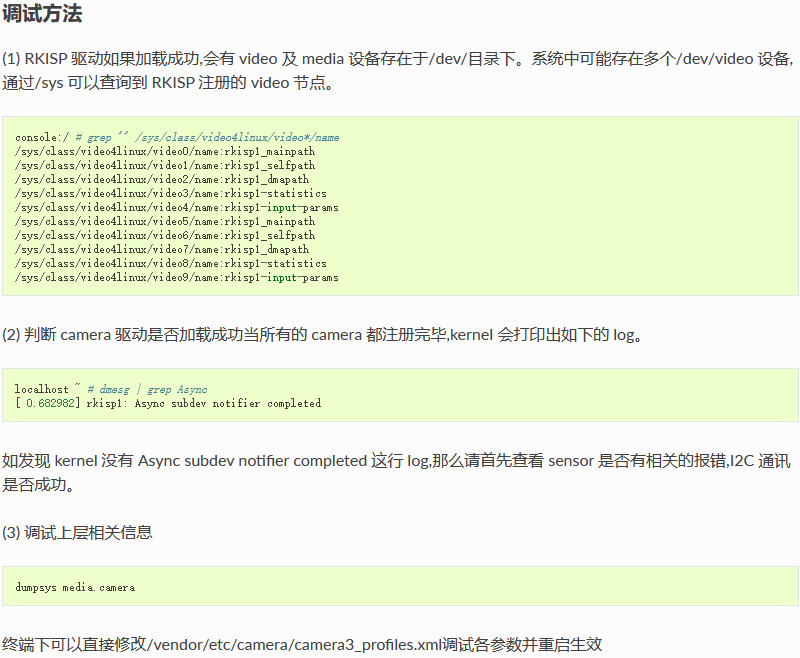This screenshot has width=800, height=658.
Task: Click the video9 rkisp1-input-params line
Action: 177,277
